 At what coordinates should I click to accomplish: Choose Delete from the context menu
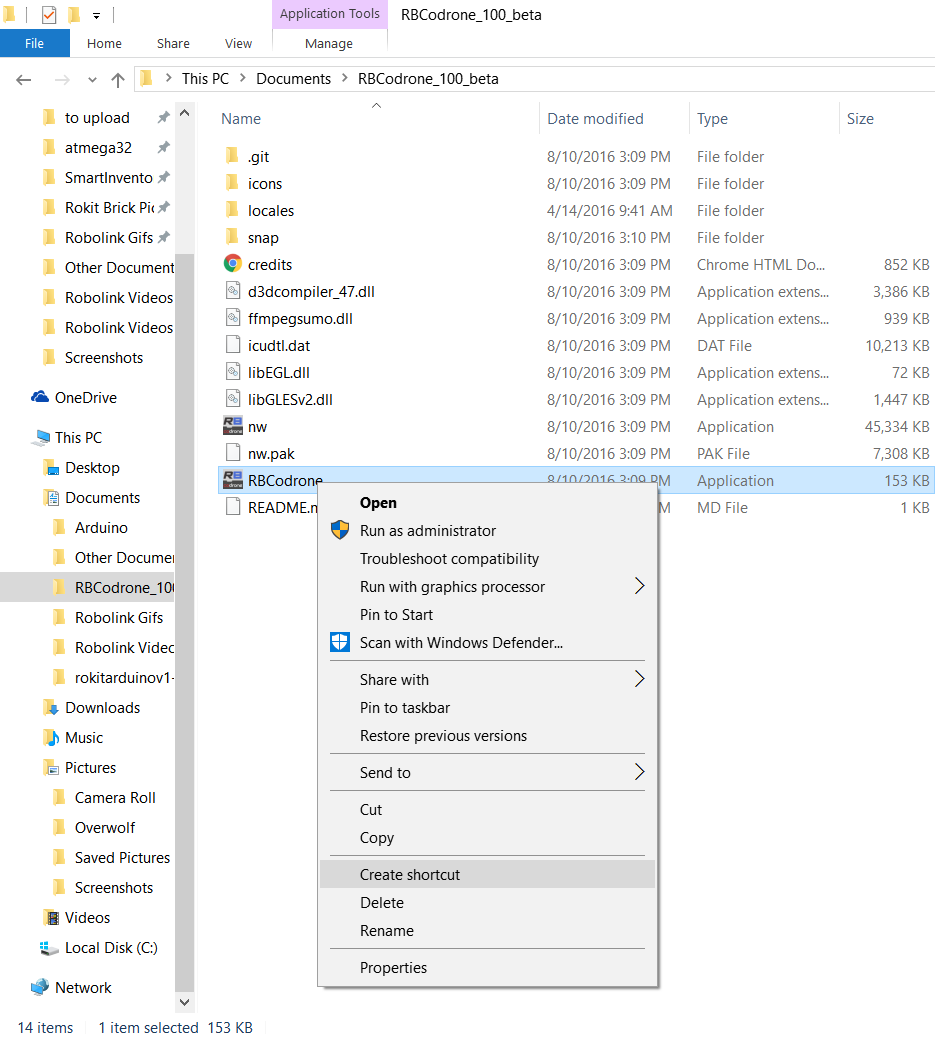point(487,902)
